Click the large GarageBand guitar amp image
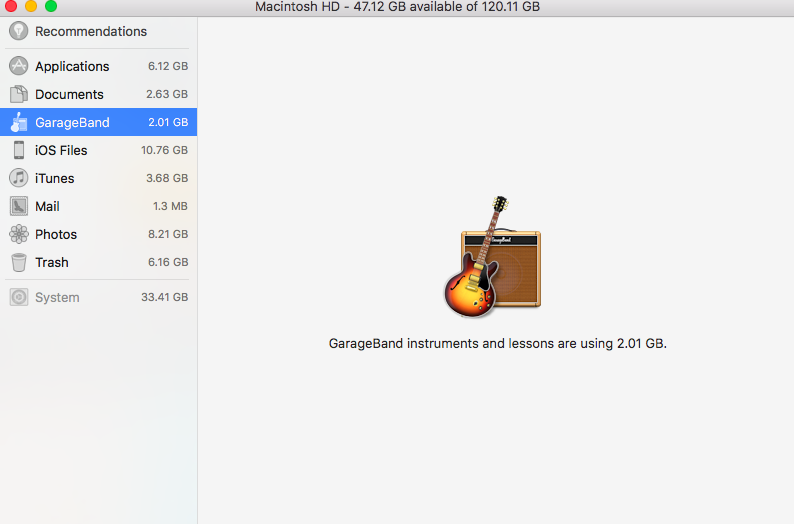Screen dimensions: 794x524 point(492,257)
